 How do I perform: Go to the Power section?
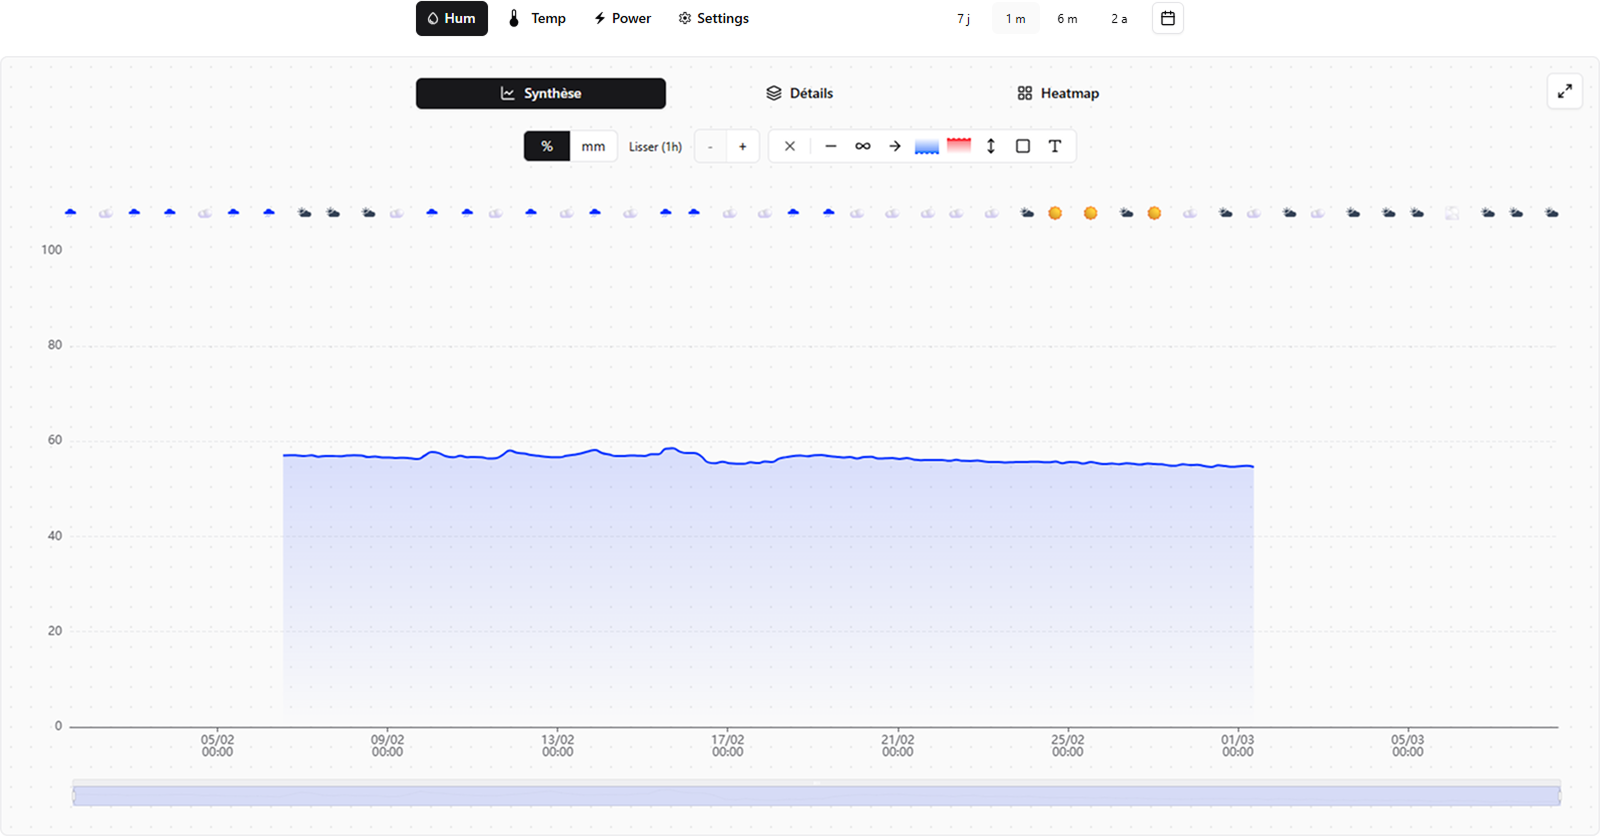(622, 18)
